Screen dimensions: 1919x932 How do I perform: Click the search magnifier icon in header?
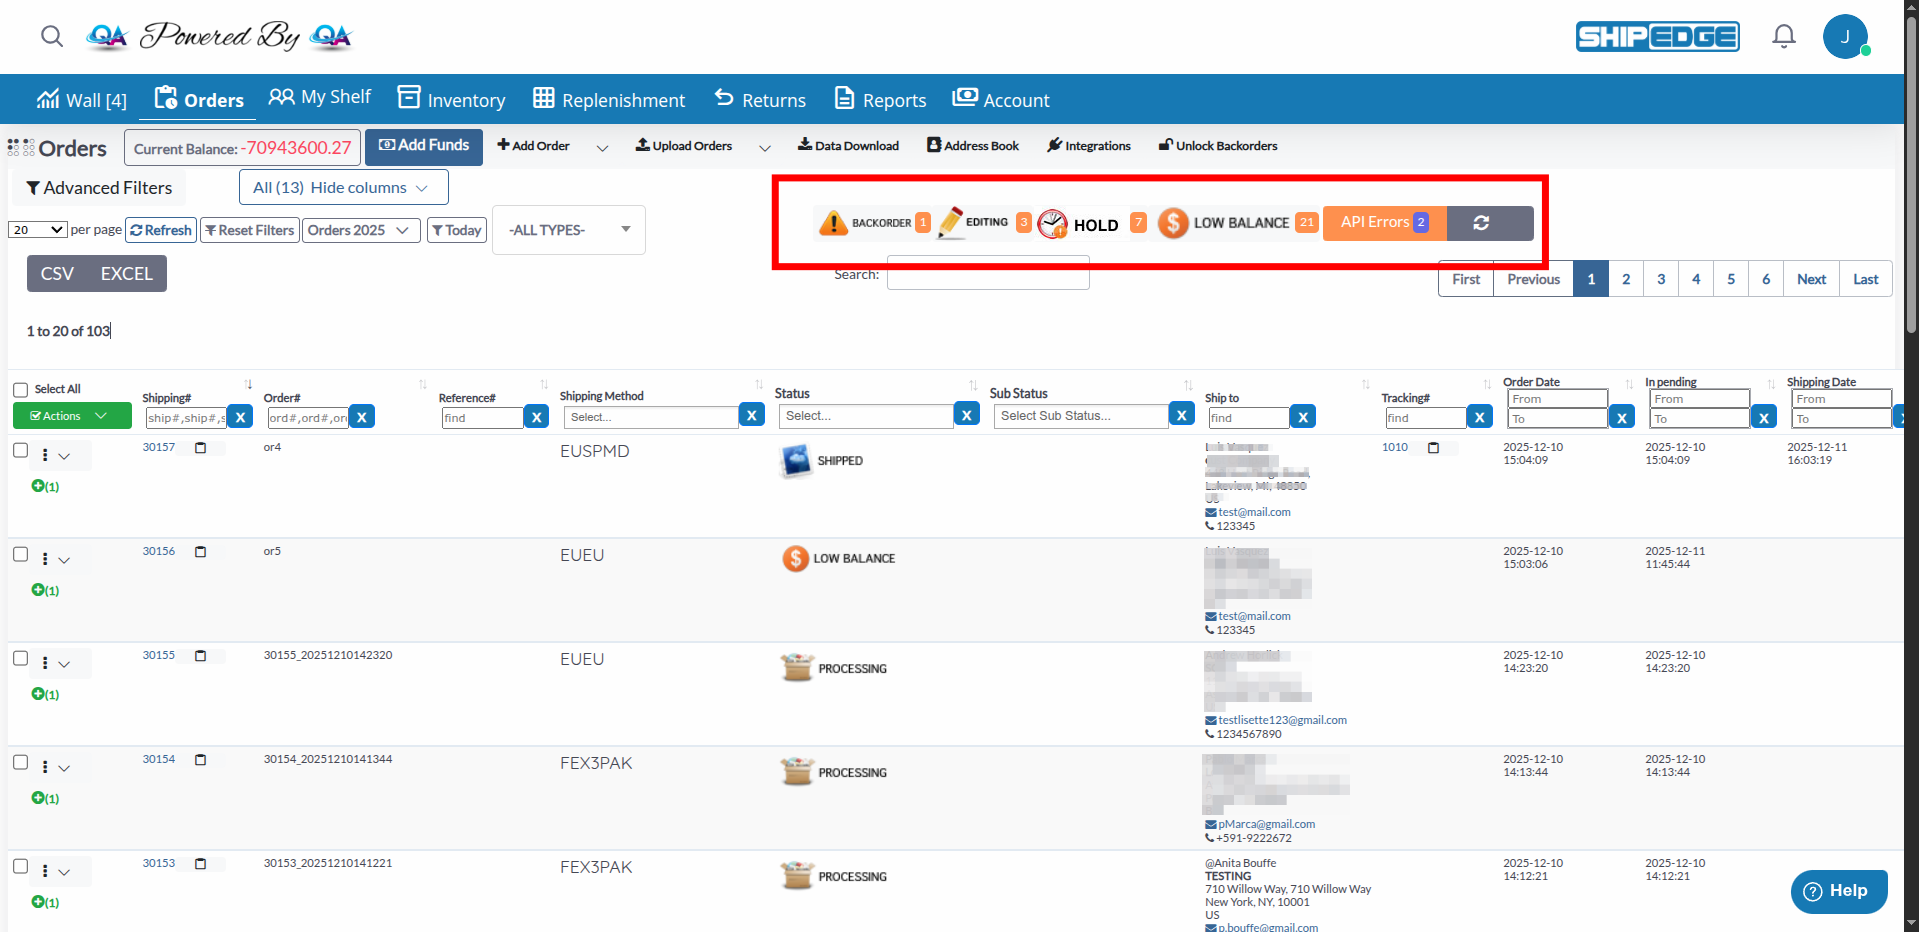[x=52, y=37]
